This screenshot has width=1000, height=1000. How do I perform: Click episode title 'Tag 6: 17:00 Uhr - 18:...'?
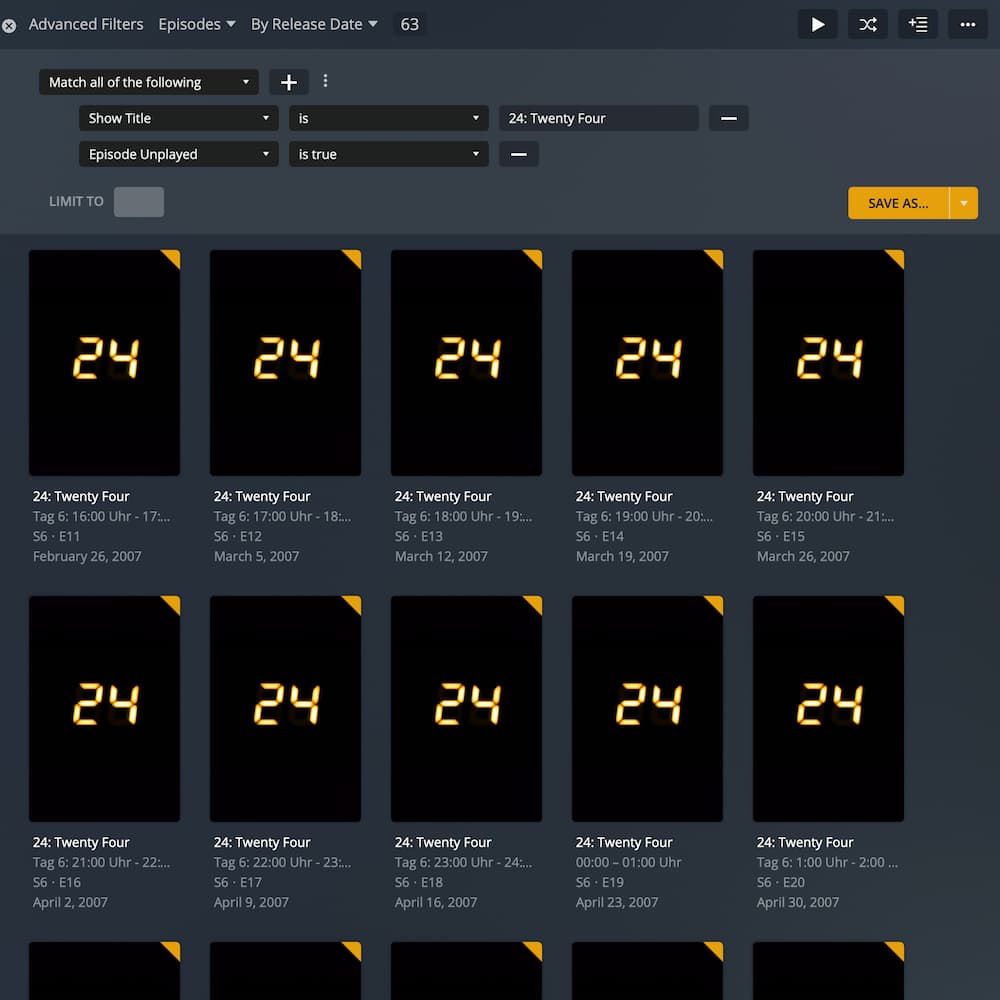click(x=283, y=517)
